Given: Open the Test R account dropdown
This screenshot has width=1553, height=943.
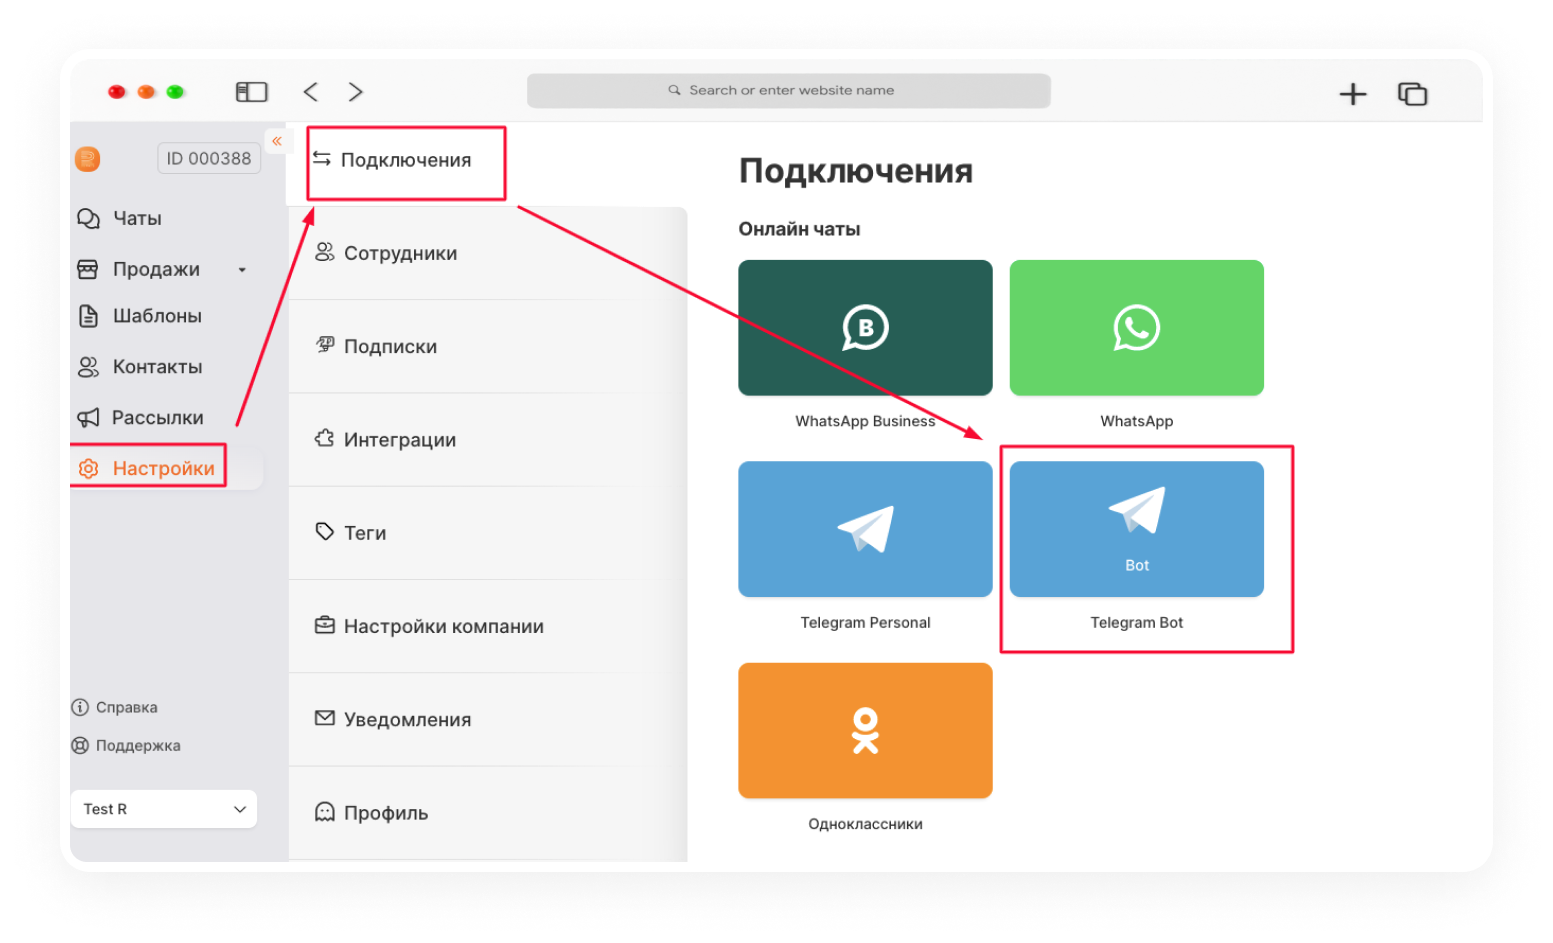Looking at the screenshot, I should tap(164, 809).
